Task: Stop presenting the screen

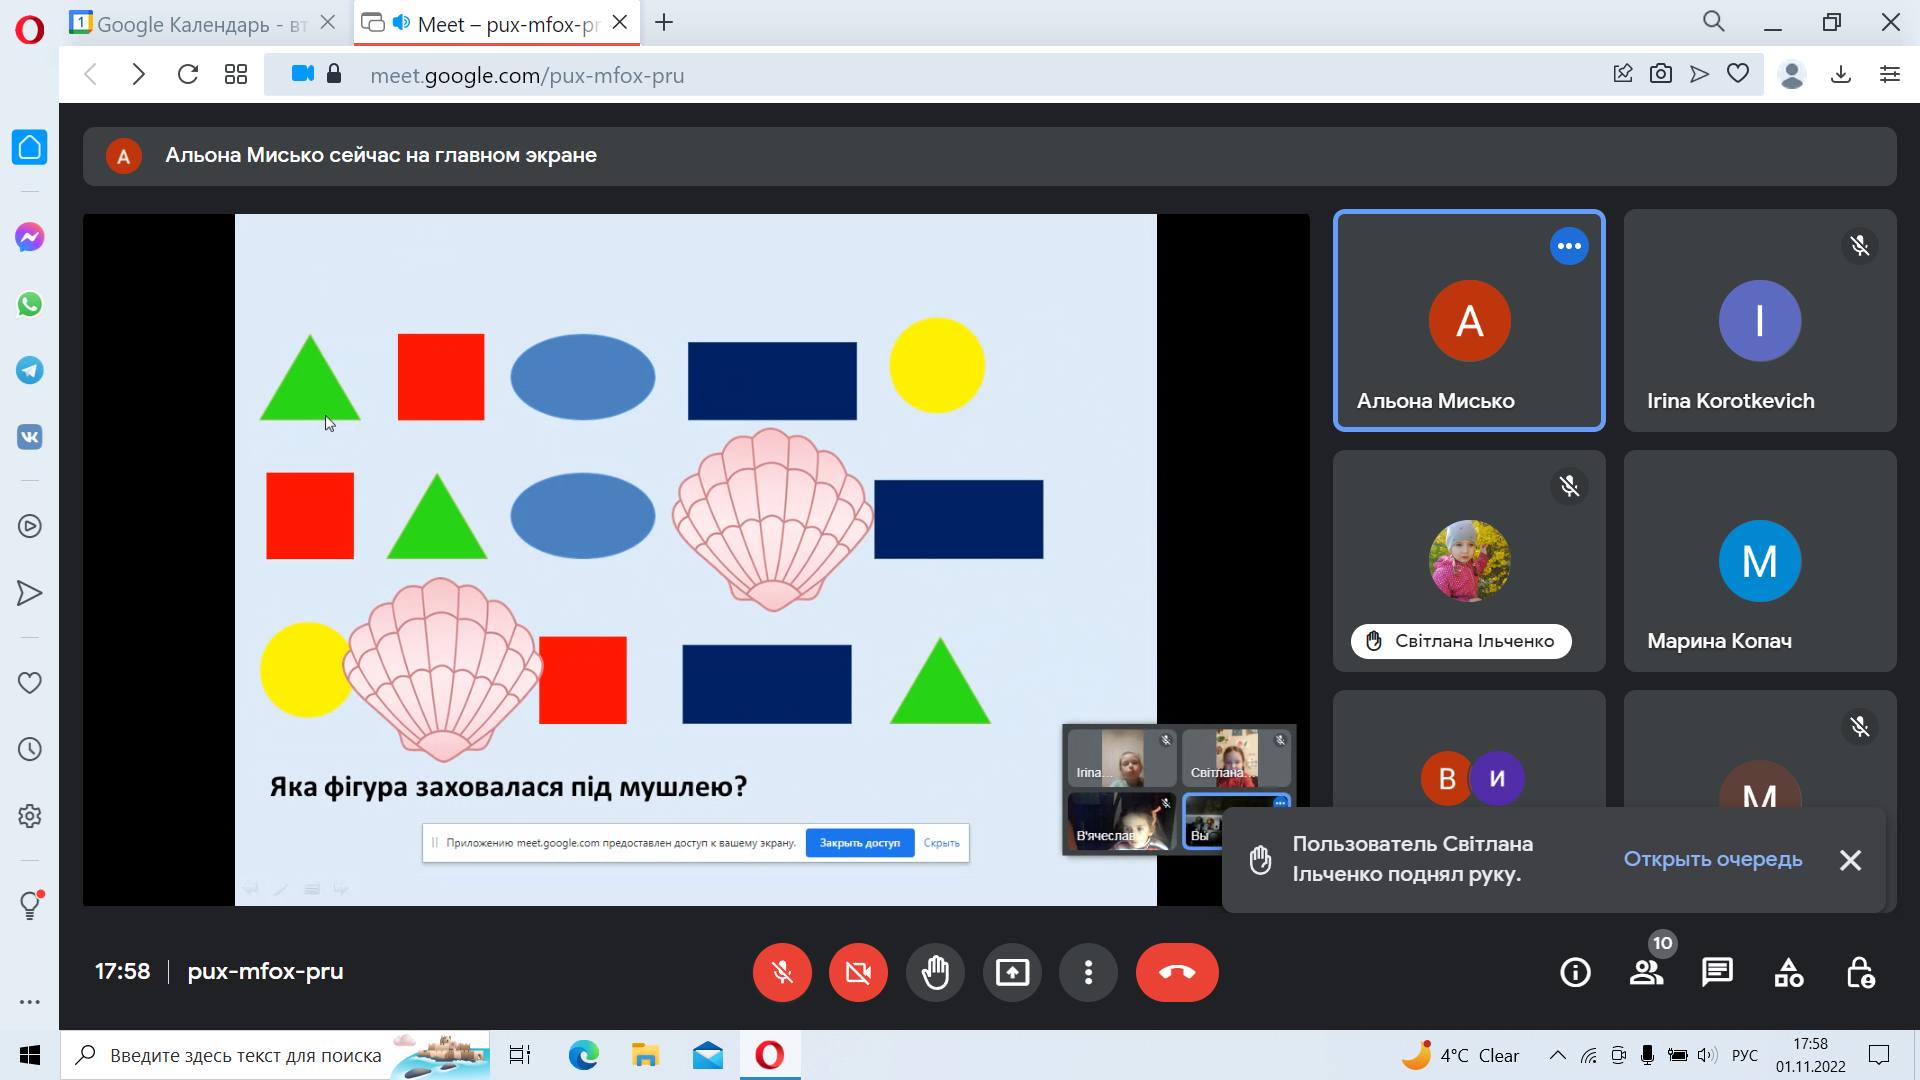Action: tap(1012, 972)
